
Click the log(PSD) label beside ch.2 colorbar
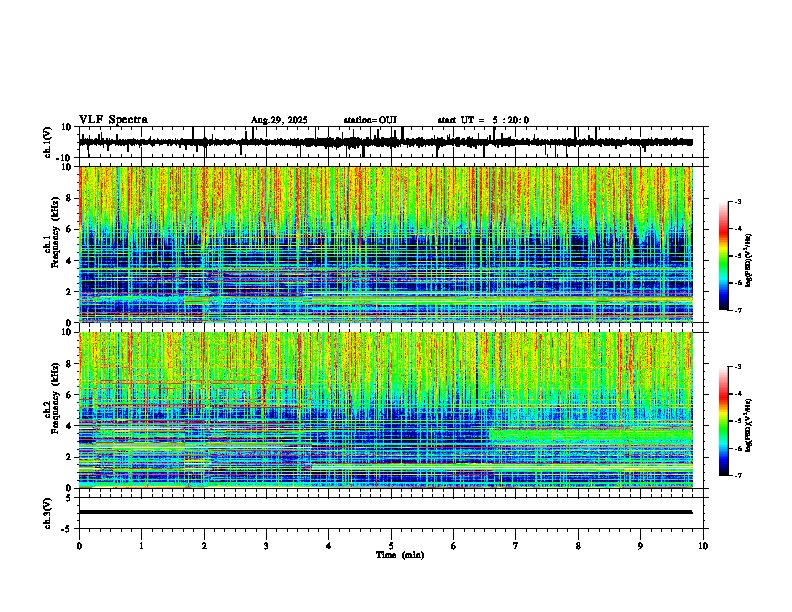click(x=749, y=425)
